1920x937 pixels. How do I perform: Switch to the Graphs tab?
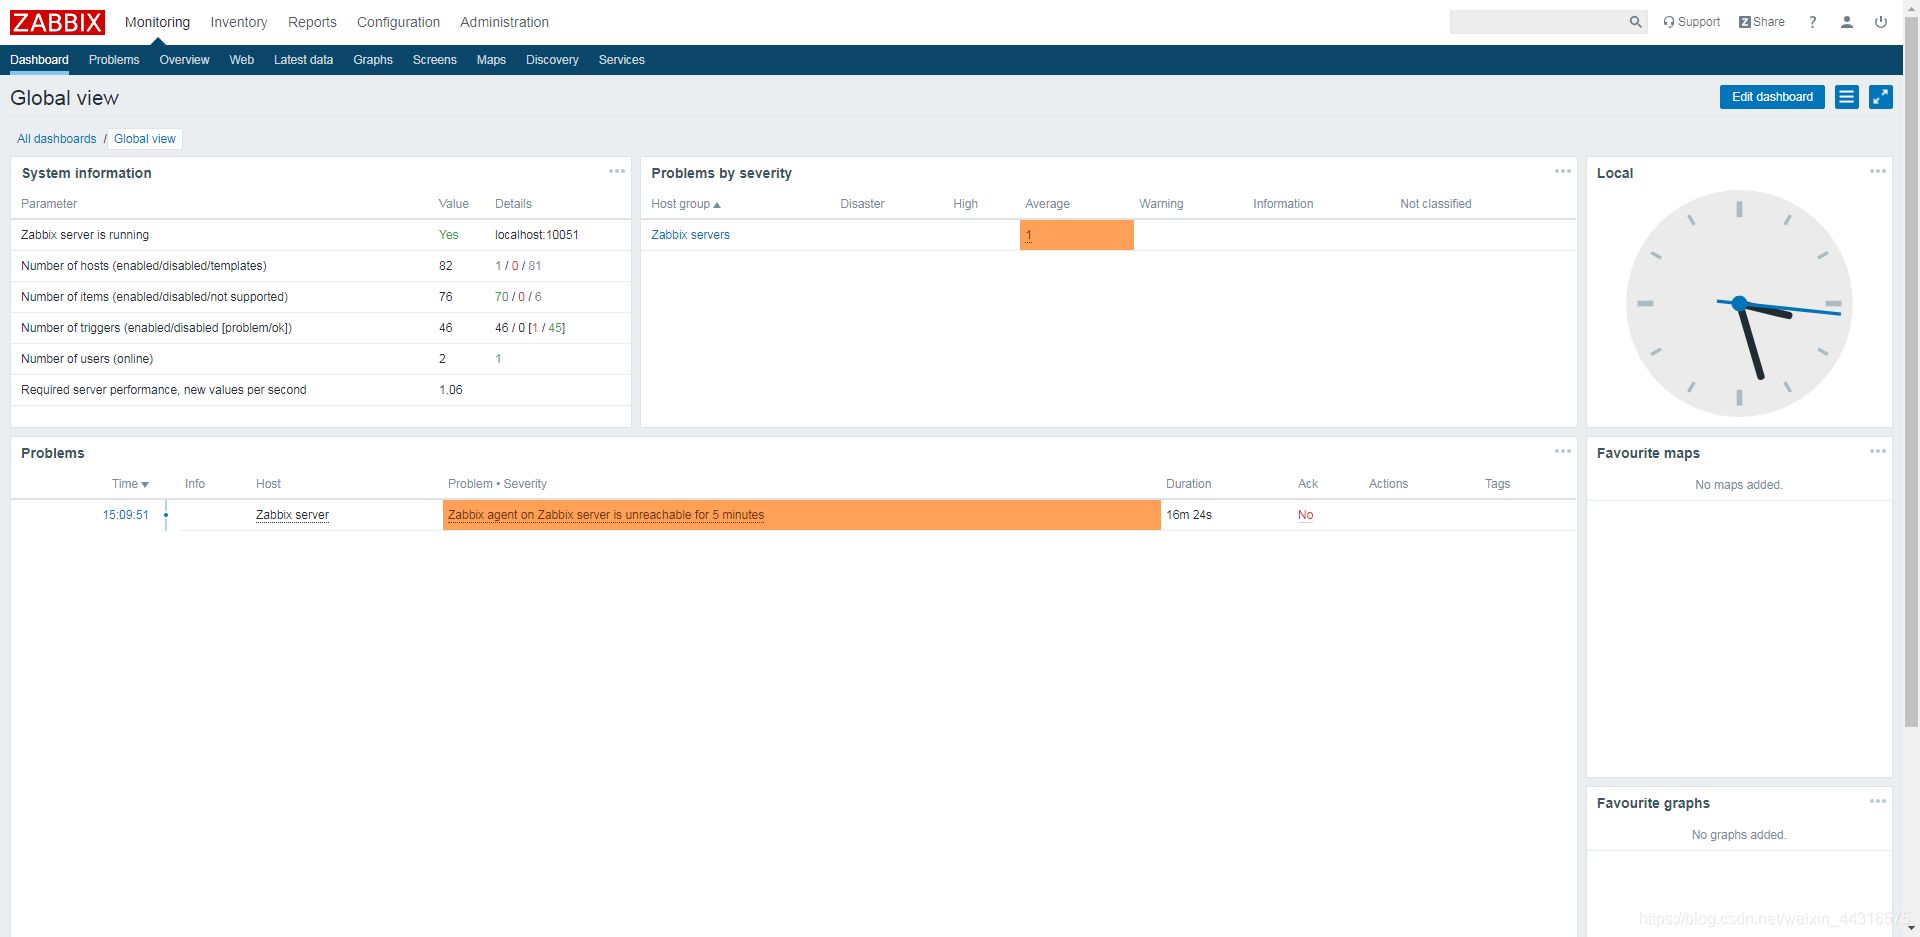(x=373, y=60)
